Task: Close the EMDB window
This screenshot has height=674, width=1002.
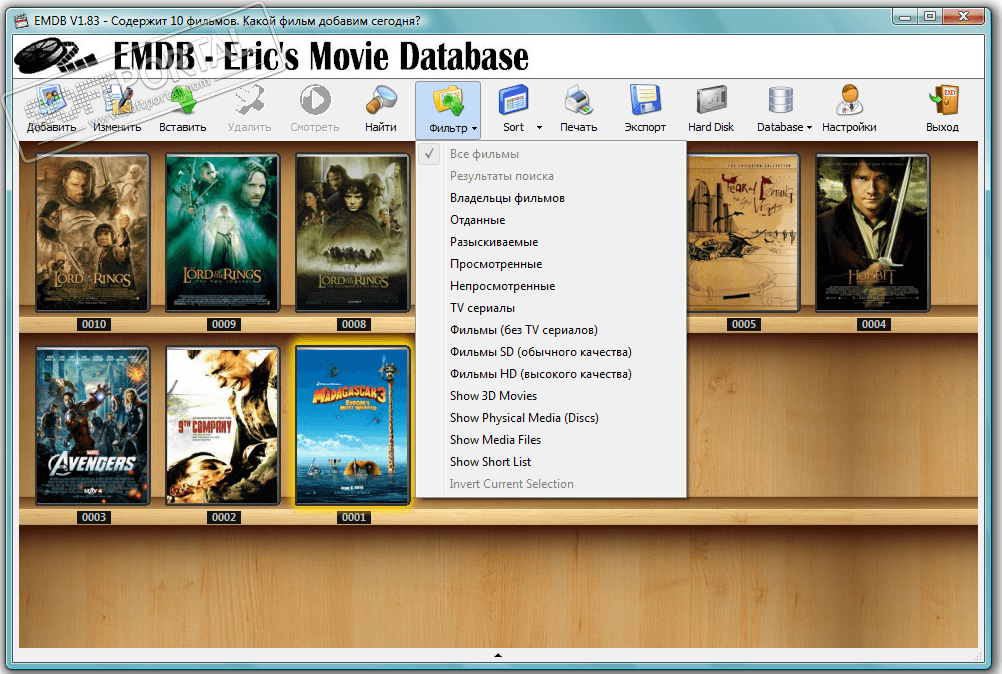Action: [963, 17]
